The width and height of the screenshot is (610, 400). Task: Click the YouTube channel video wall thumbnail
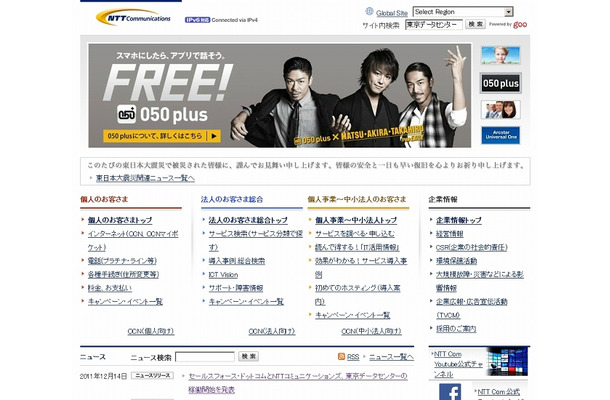[507, 361]
